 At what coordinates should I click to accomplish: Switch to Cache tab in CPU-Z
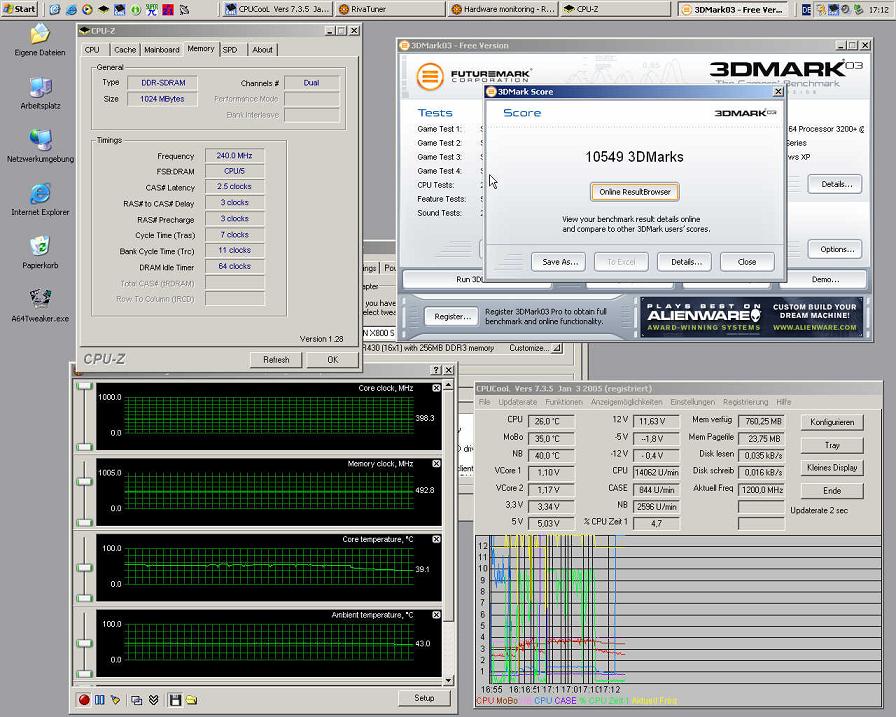coord(125,50)
